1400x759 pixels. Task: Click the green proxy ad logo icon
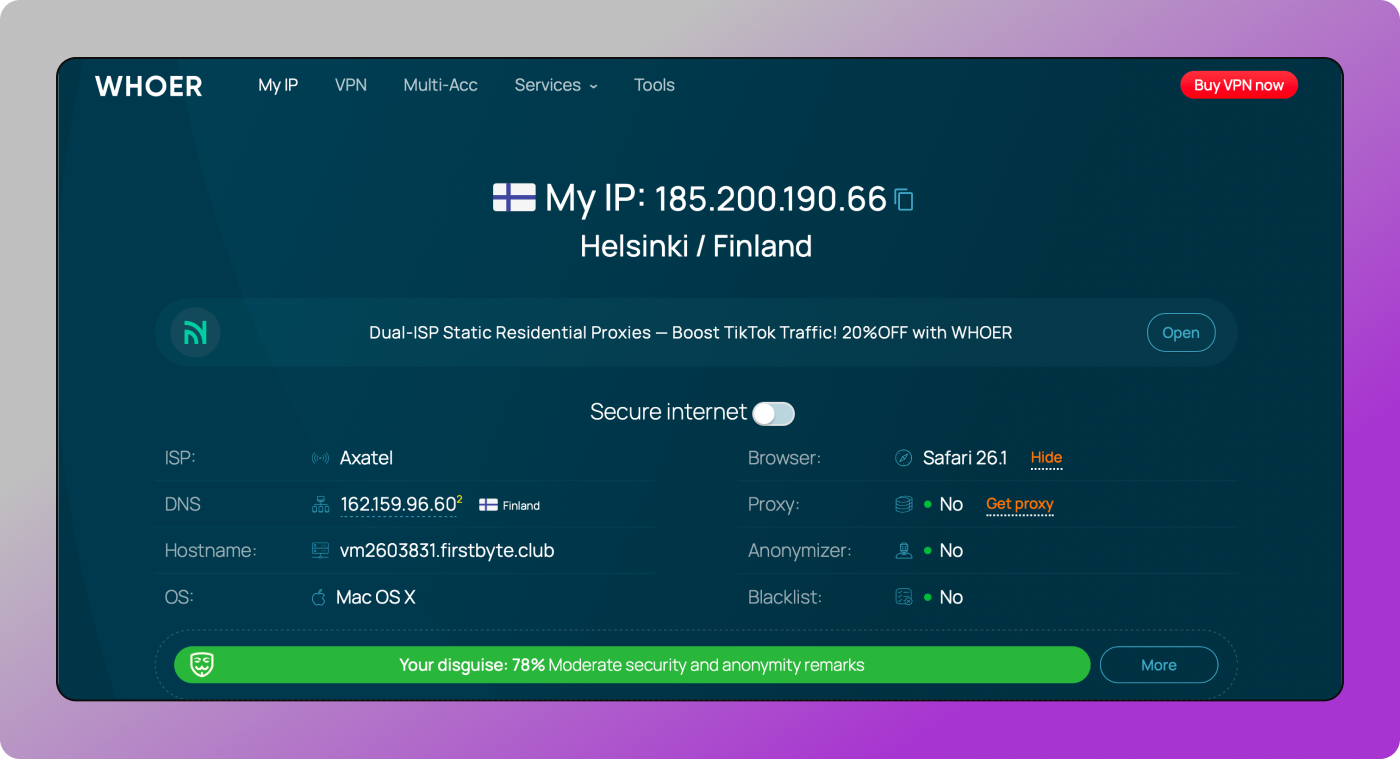(195, 333)
